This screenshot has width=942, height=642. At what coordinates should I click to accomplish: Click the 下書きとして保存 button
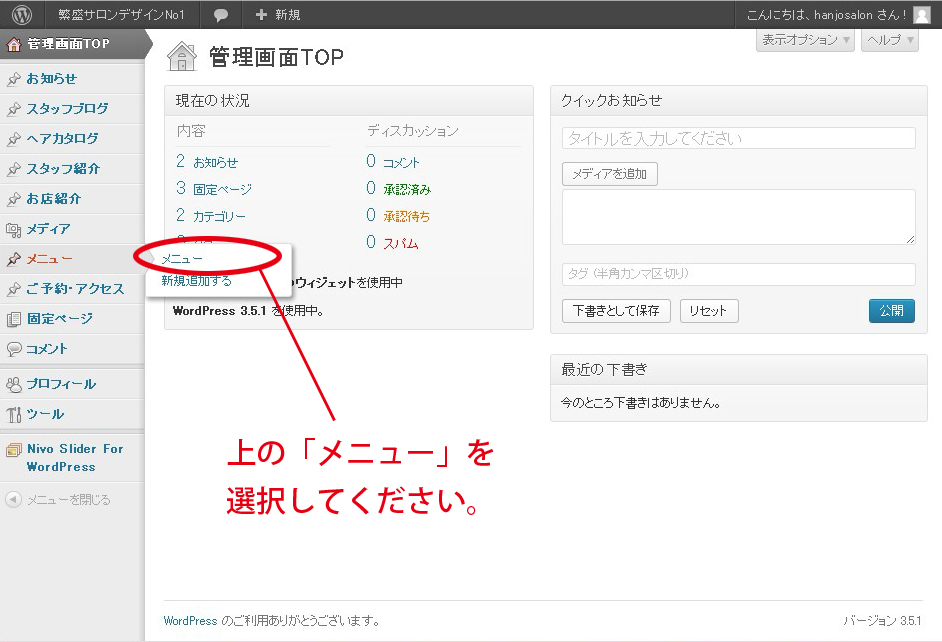[616, 311]
